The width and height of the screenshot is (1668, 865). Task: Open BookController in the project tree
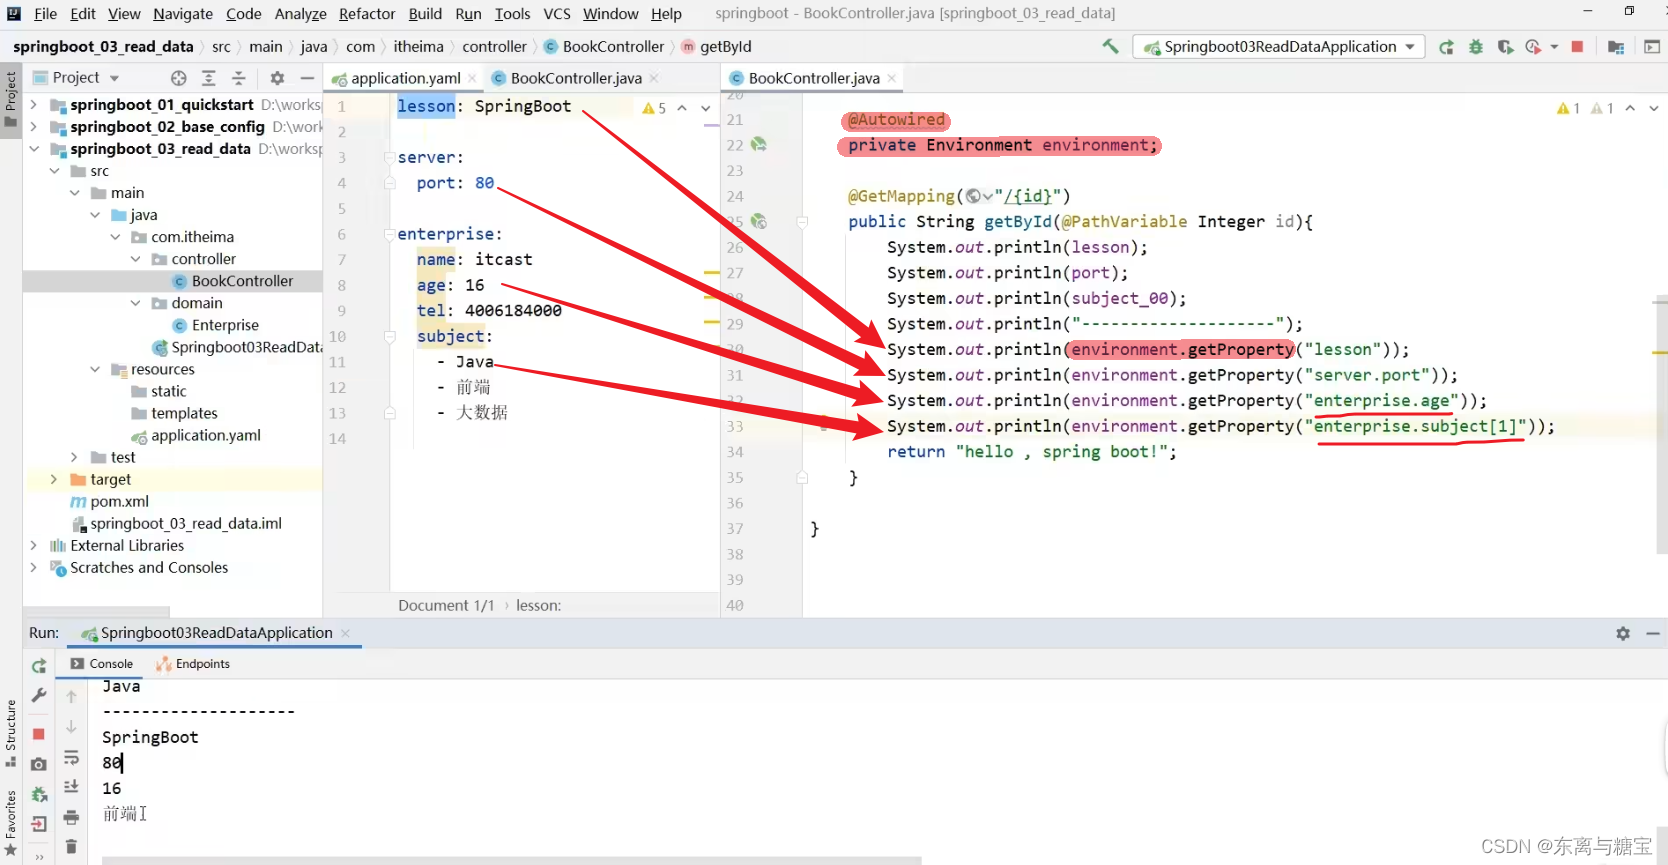[242, 281]
